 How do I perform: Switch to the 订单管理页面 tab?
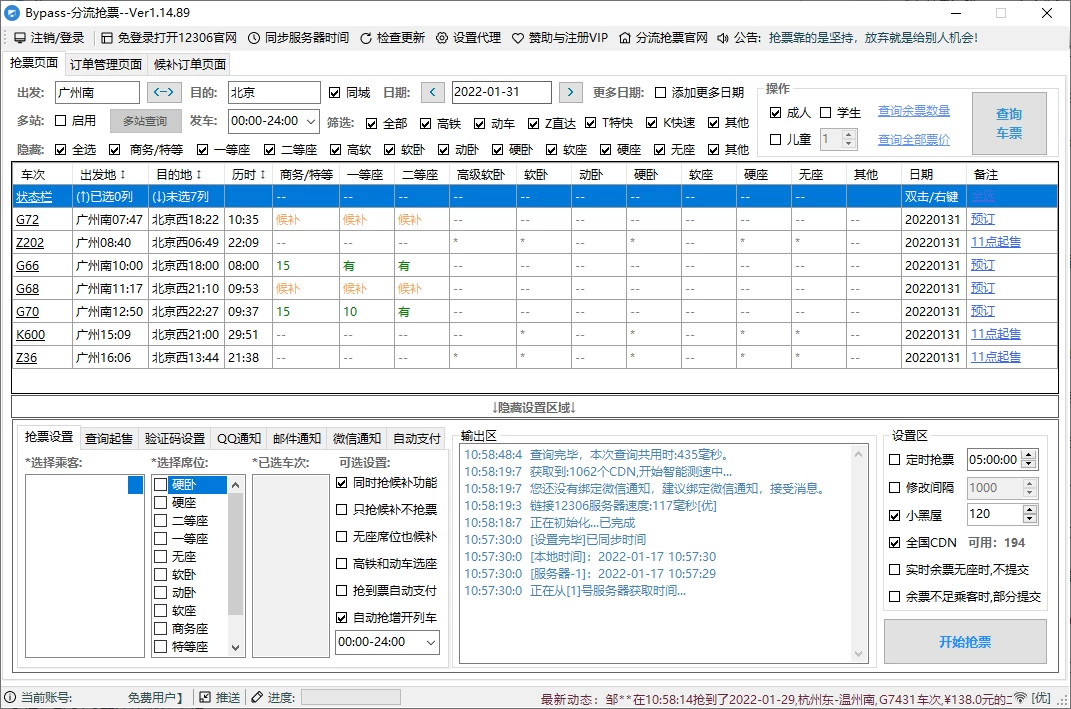coord(104,62)
